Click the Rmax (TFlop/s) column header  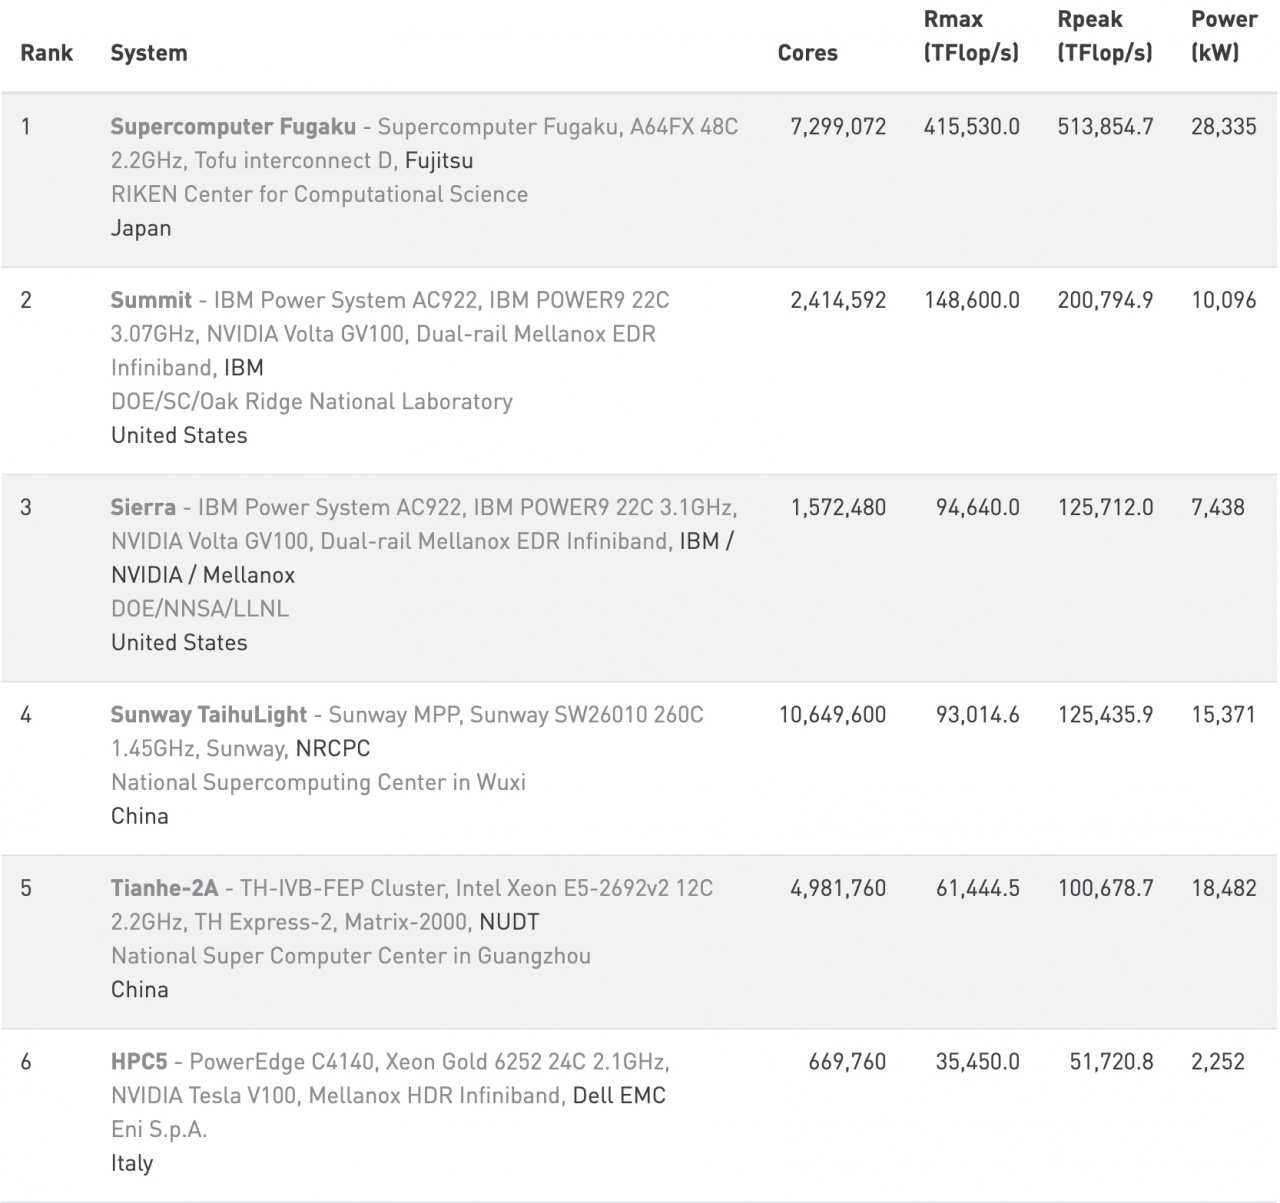971,36
